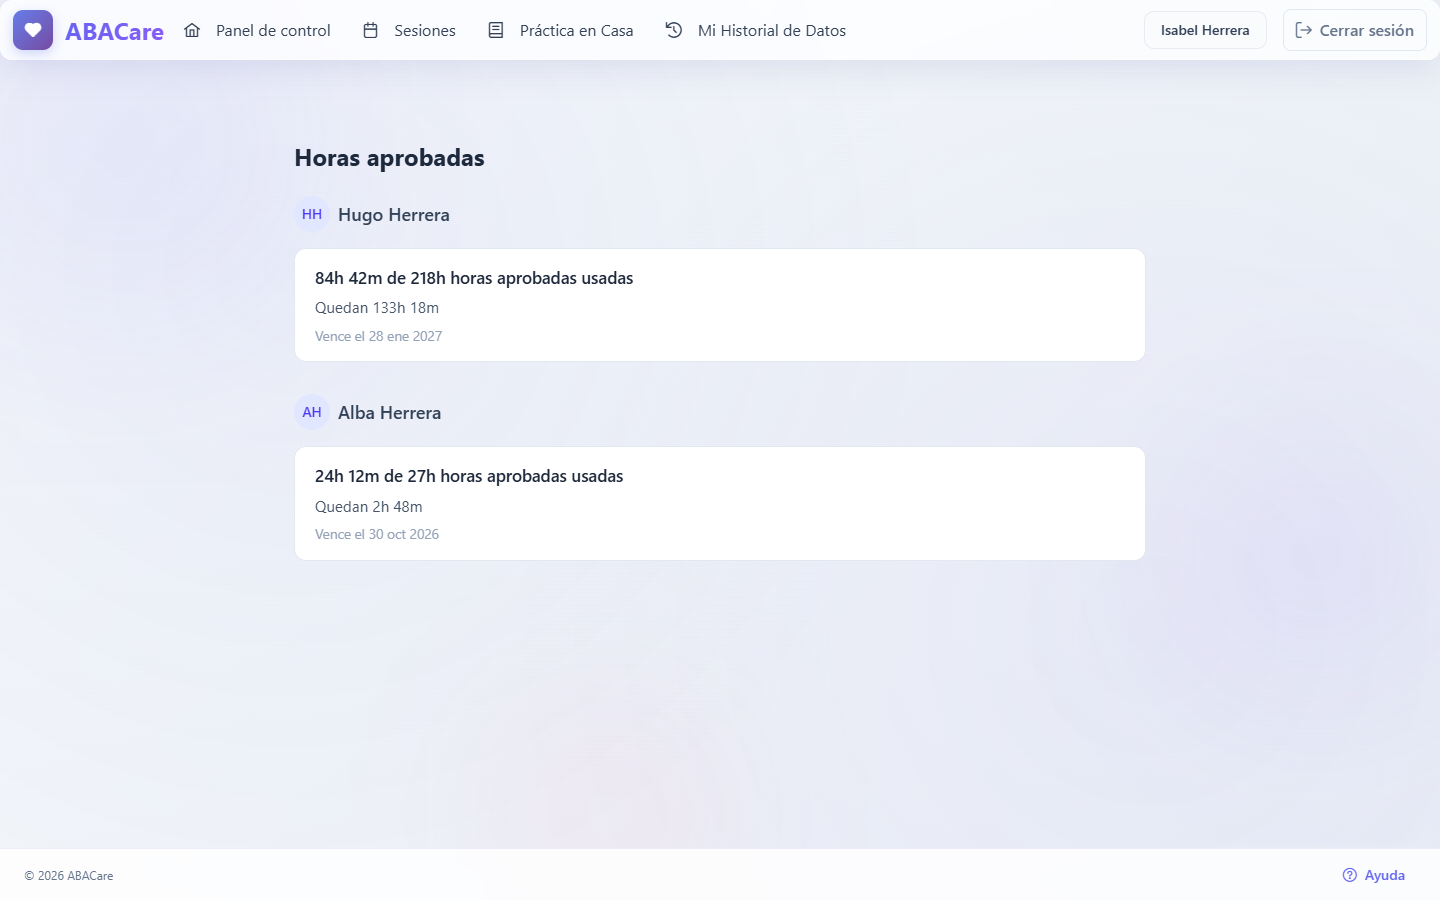This screenshot has height=900, width=1440.
Task: Click the logout arrow icon
Action: pyautogui.click(x=1303, y=30)
